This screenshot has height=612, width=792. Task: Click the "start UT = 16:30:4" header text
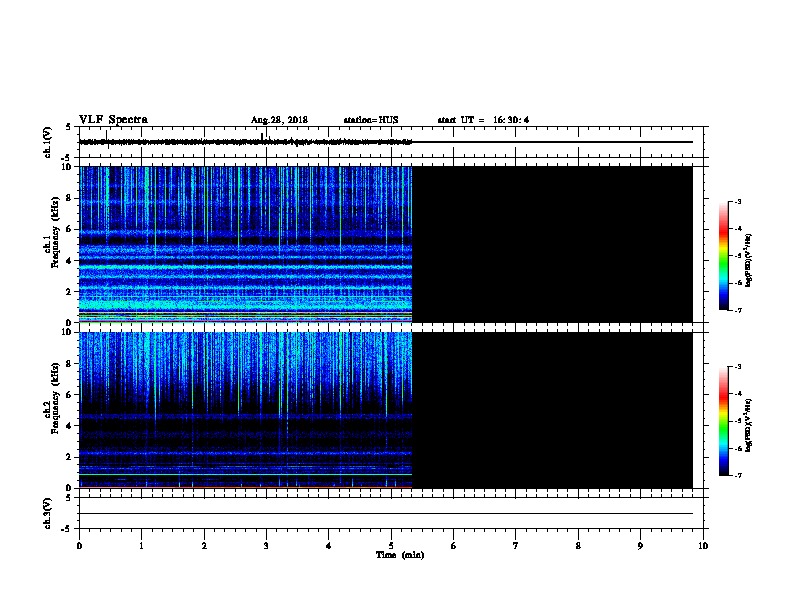[x=483, y=120]
